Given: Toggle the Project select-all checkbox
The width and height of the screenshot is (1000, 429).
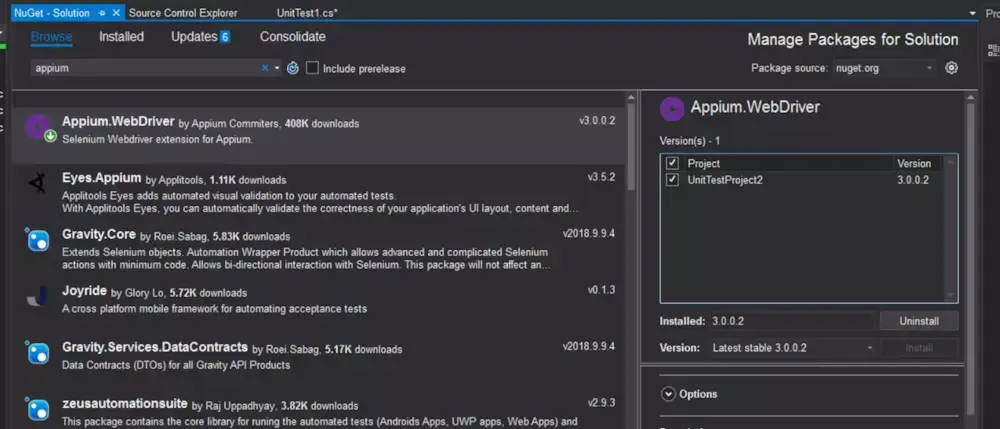Looking at the screenshot, I should [x=672, y=163].
